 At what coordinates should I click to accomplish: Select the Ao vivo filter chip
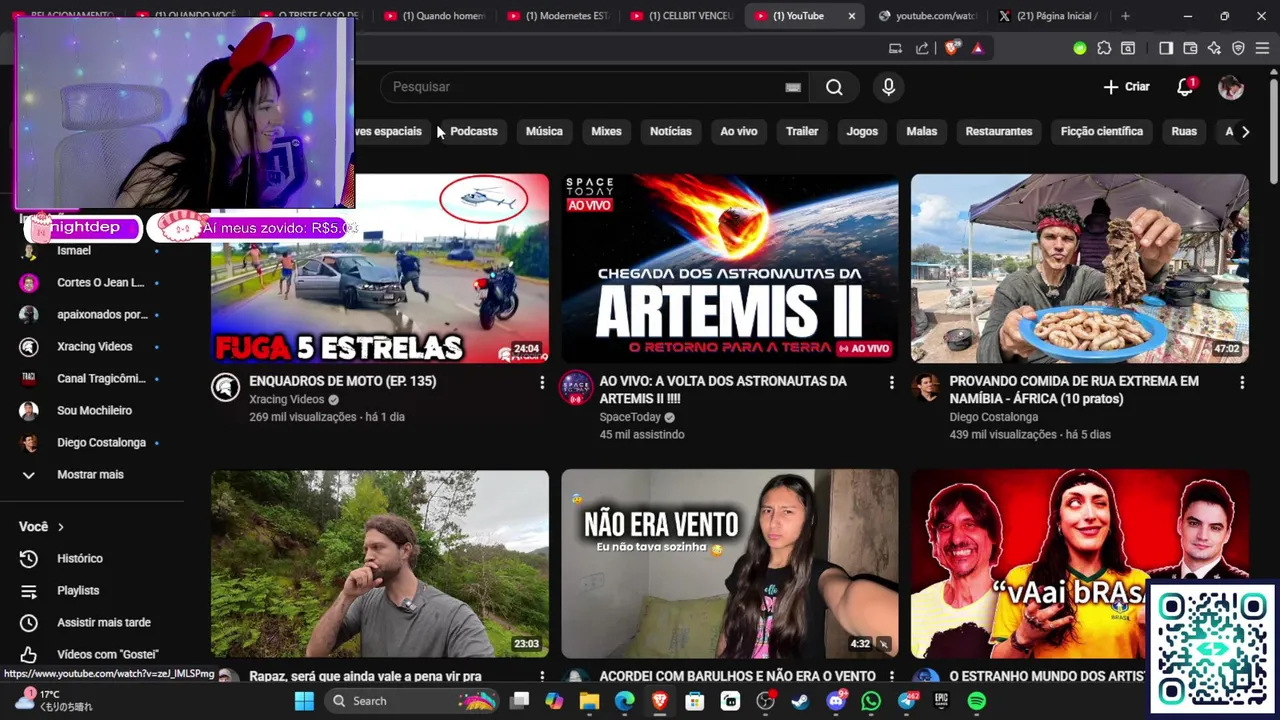point(739,131)
